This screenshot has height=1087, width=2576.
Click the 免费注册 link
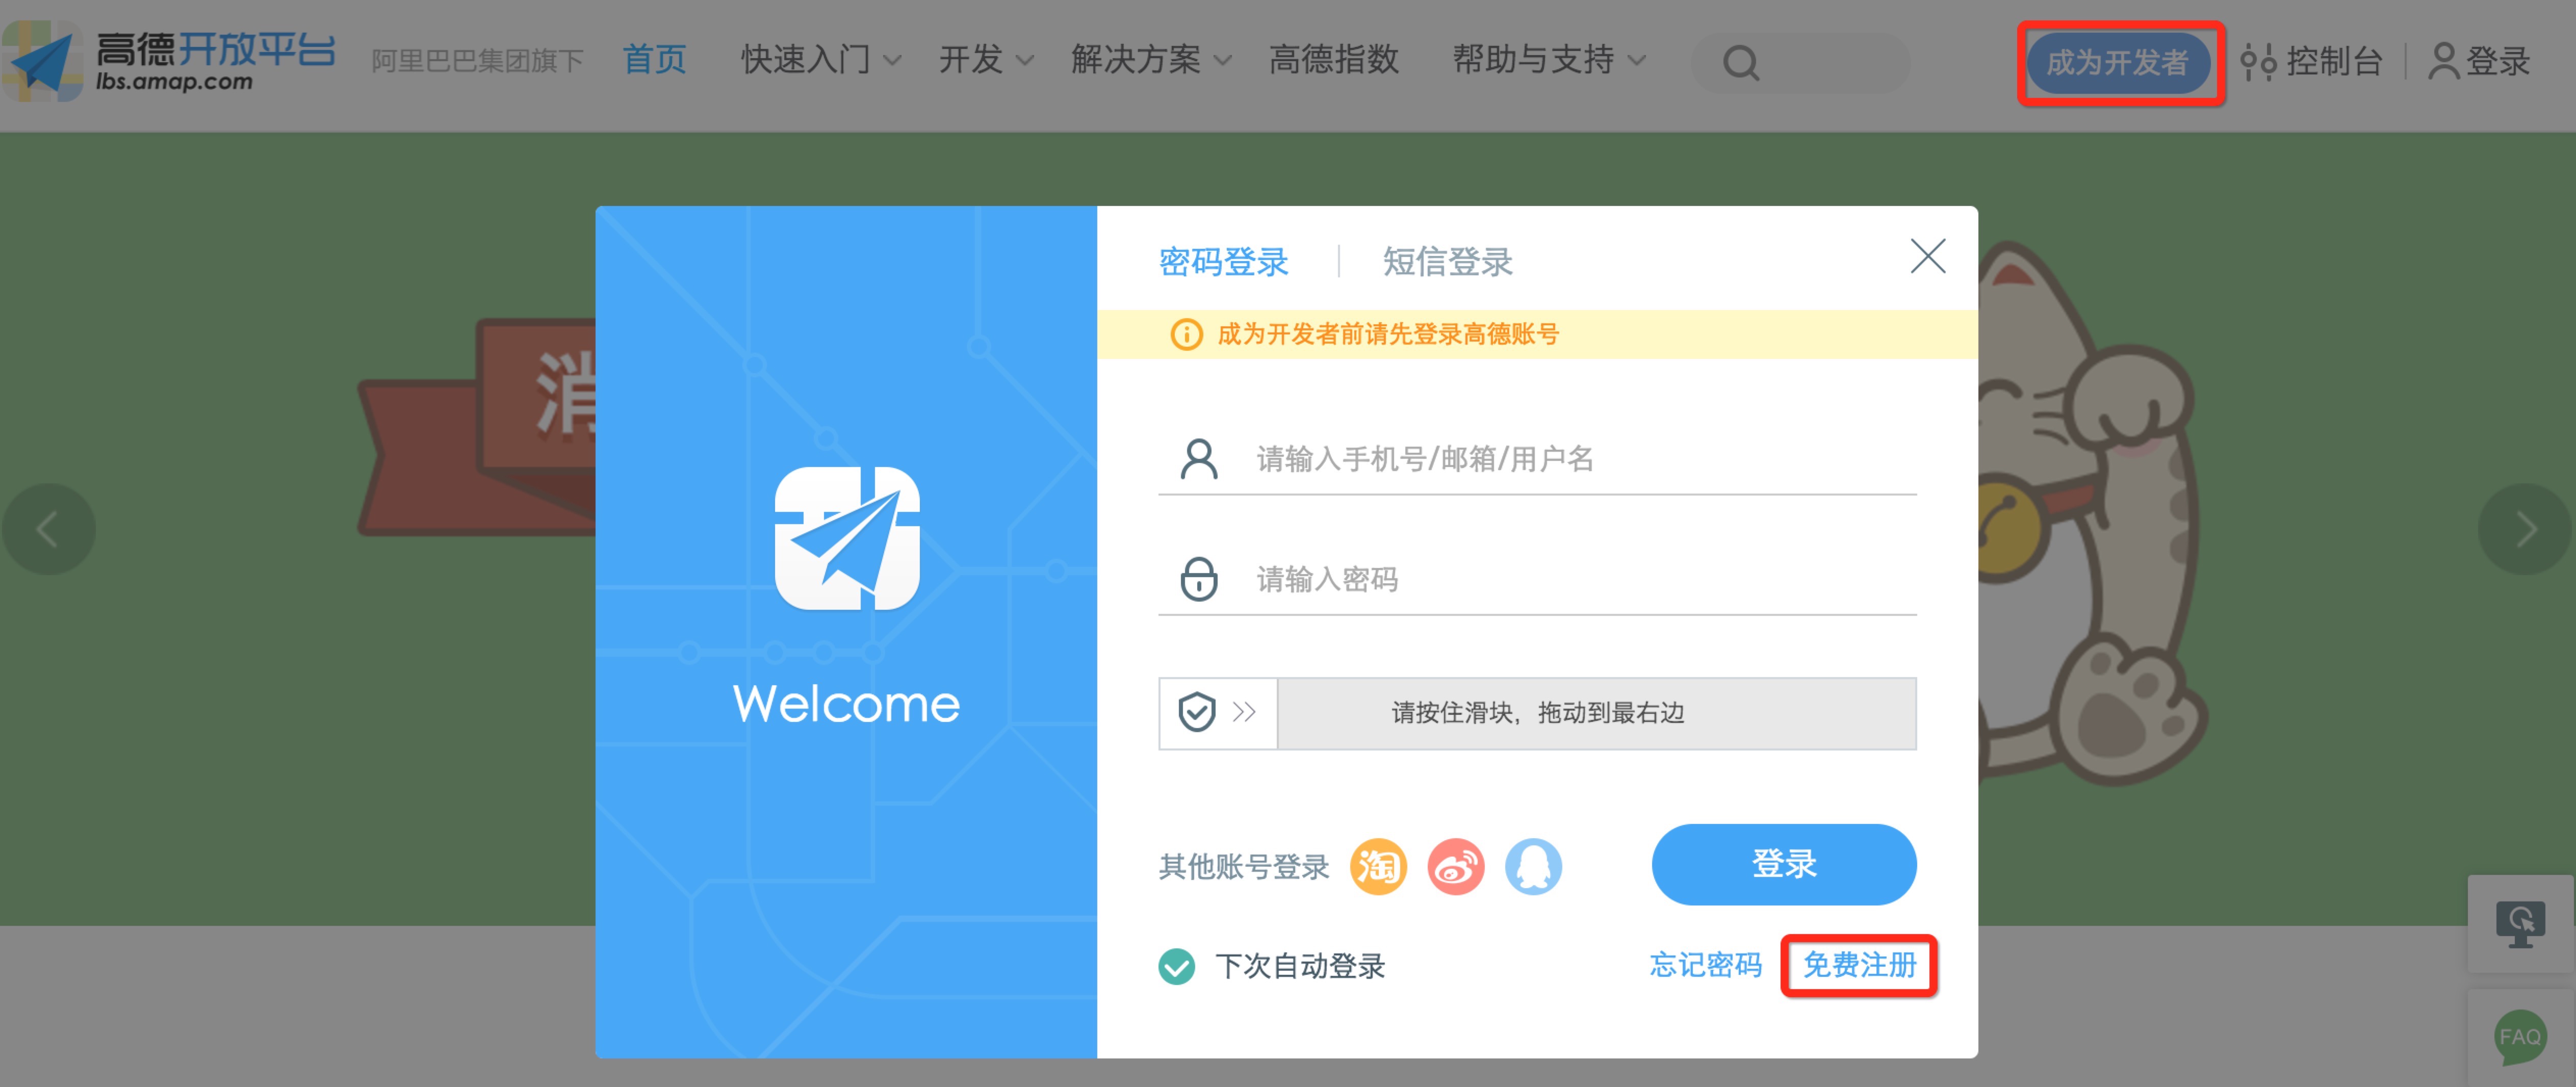pyautogui.click(x=1858, y=965)
